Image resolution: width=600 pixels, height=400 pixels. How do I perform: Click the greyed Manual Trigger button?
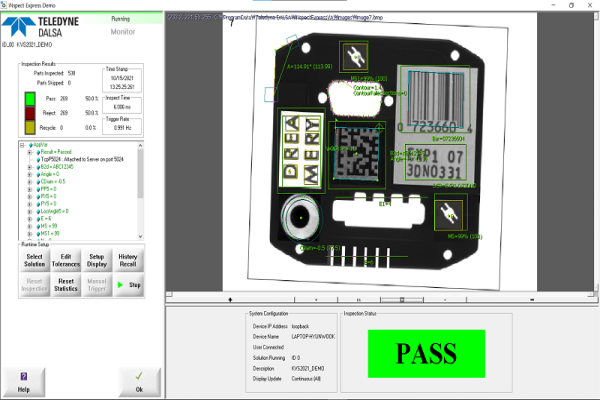pyautogui.click(x=97, y=285)
